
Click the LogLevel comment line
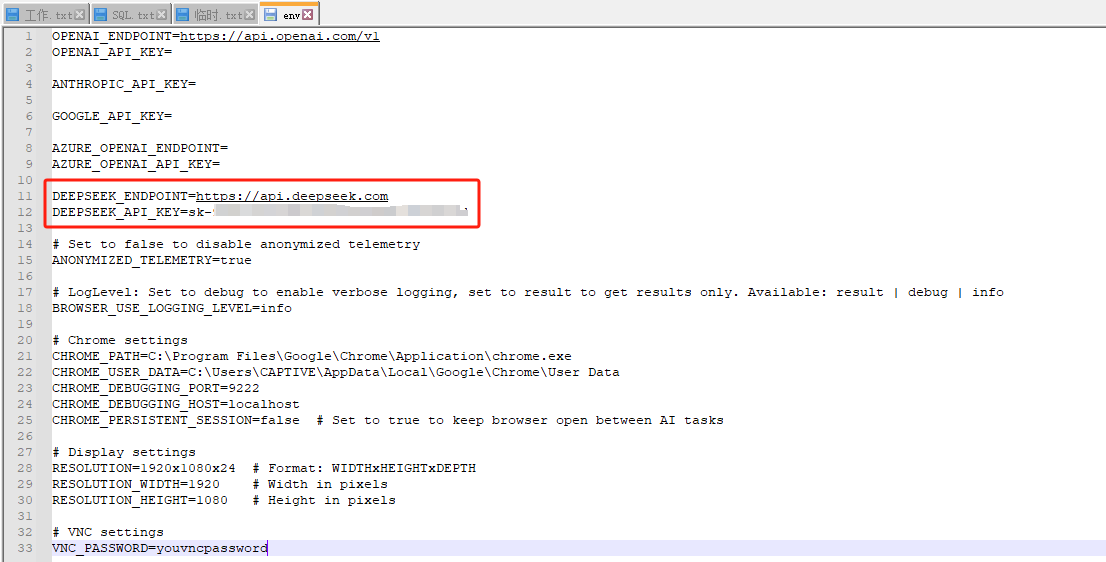528,292
